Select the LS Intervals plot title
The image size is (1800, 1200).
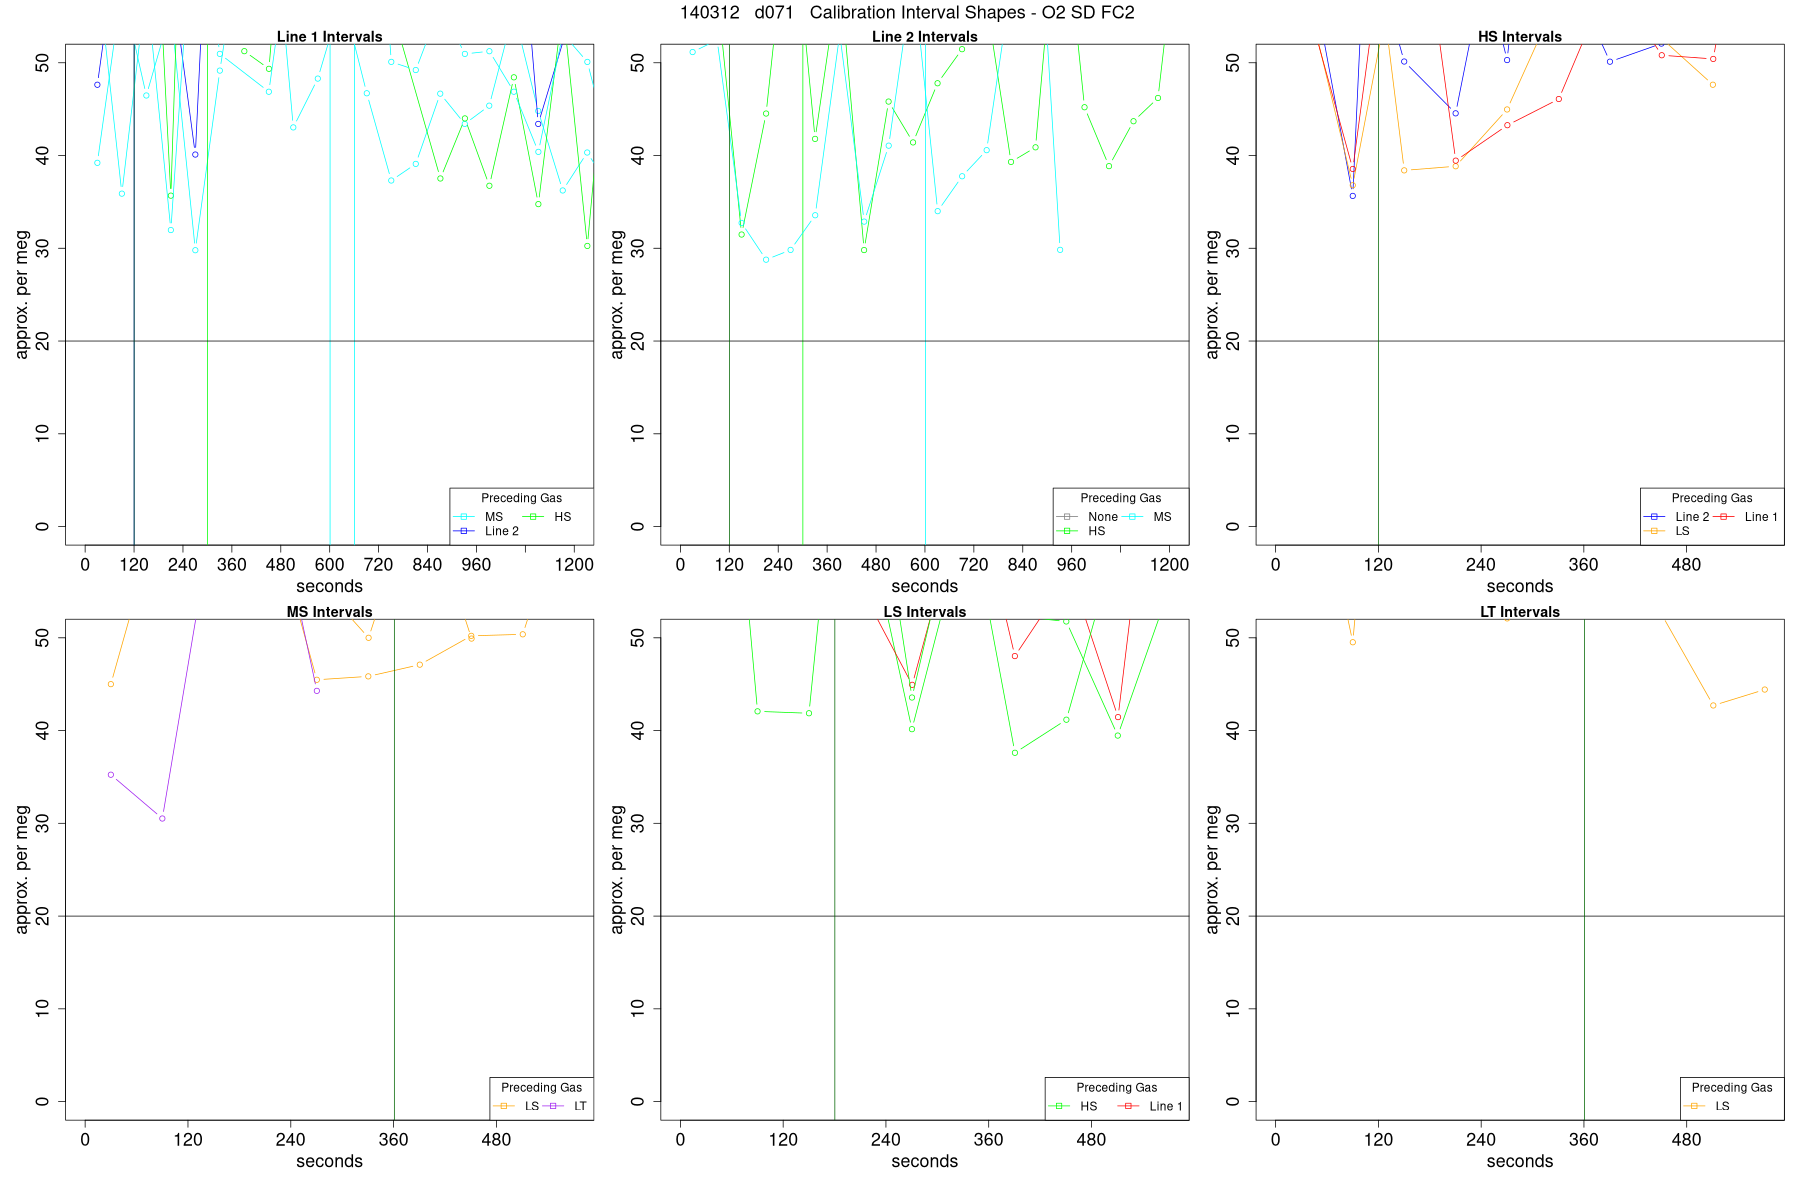[x=924, y=611]
